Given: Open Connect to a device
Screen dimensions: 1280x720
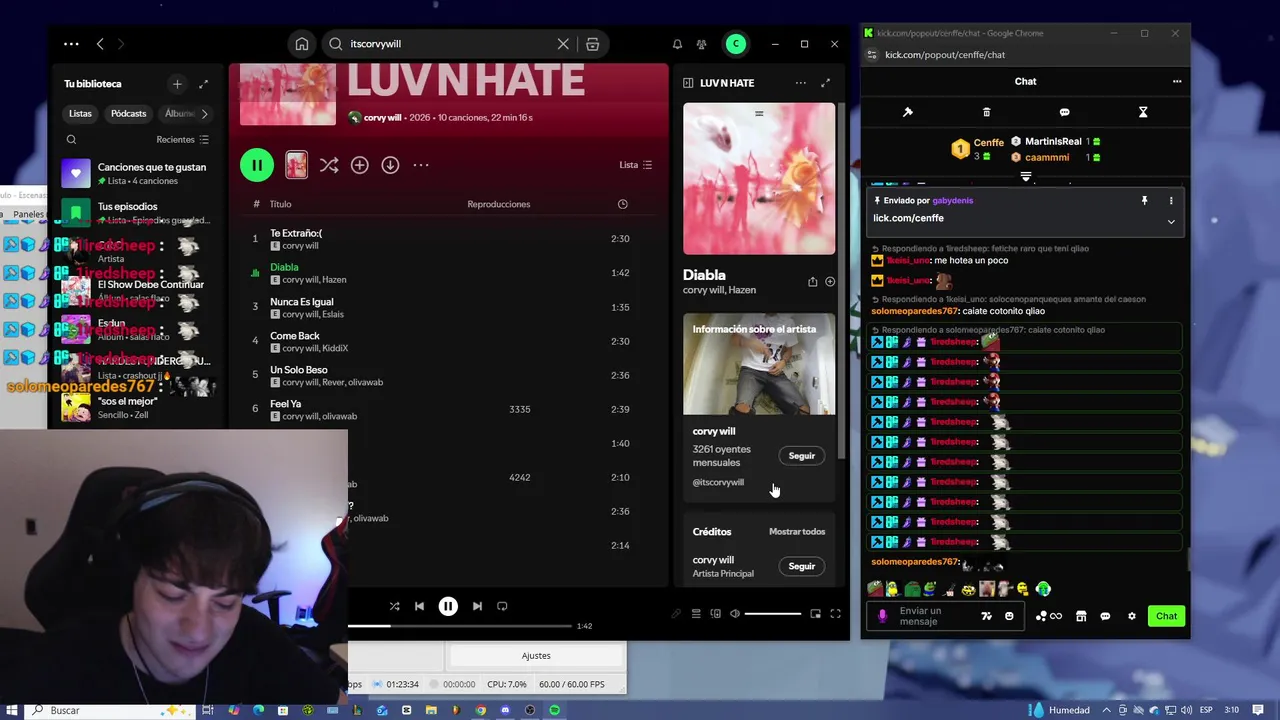Looking at the screenshot, I should tap(715, 614).
